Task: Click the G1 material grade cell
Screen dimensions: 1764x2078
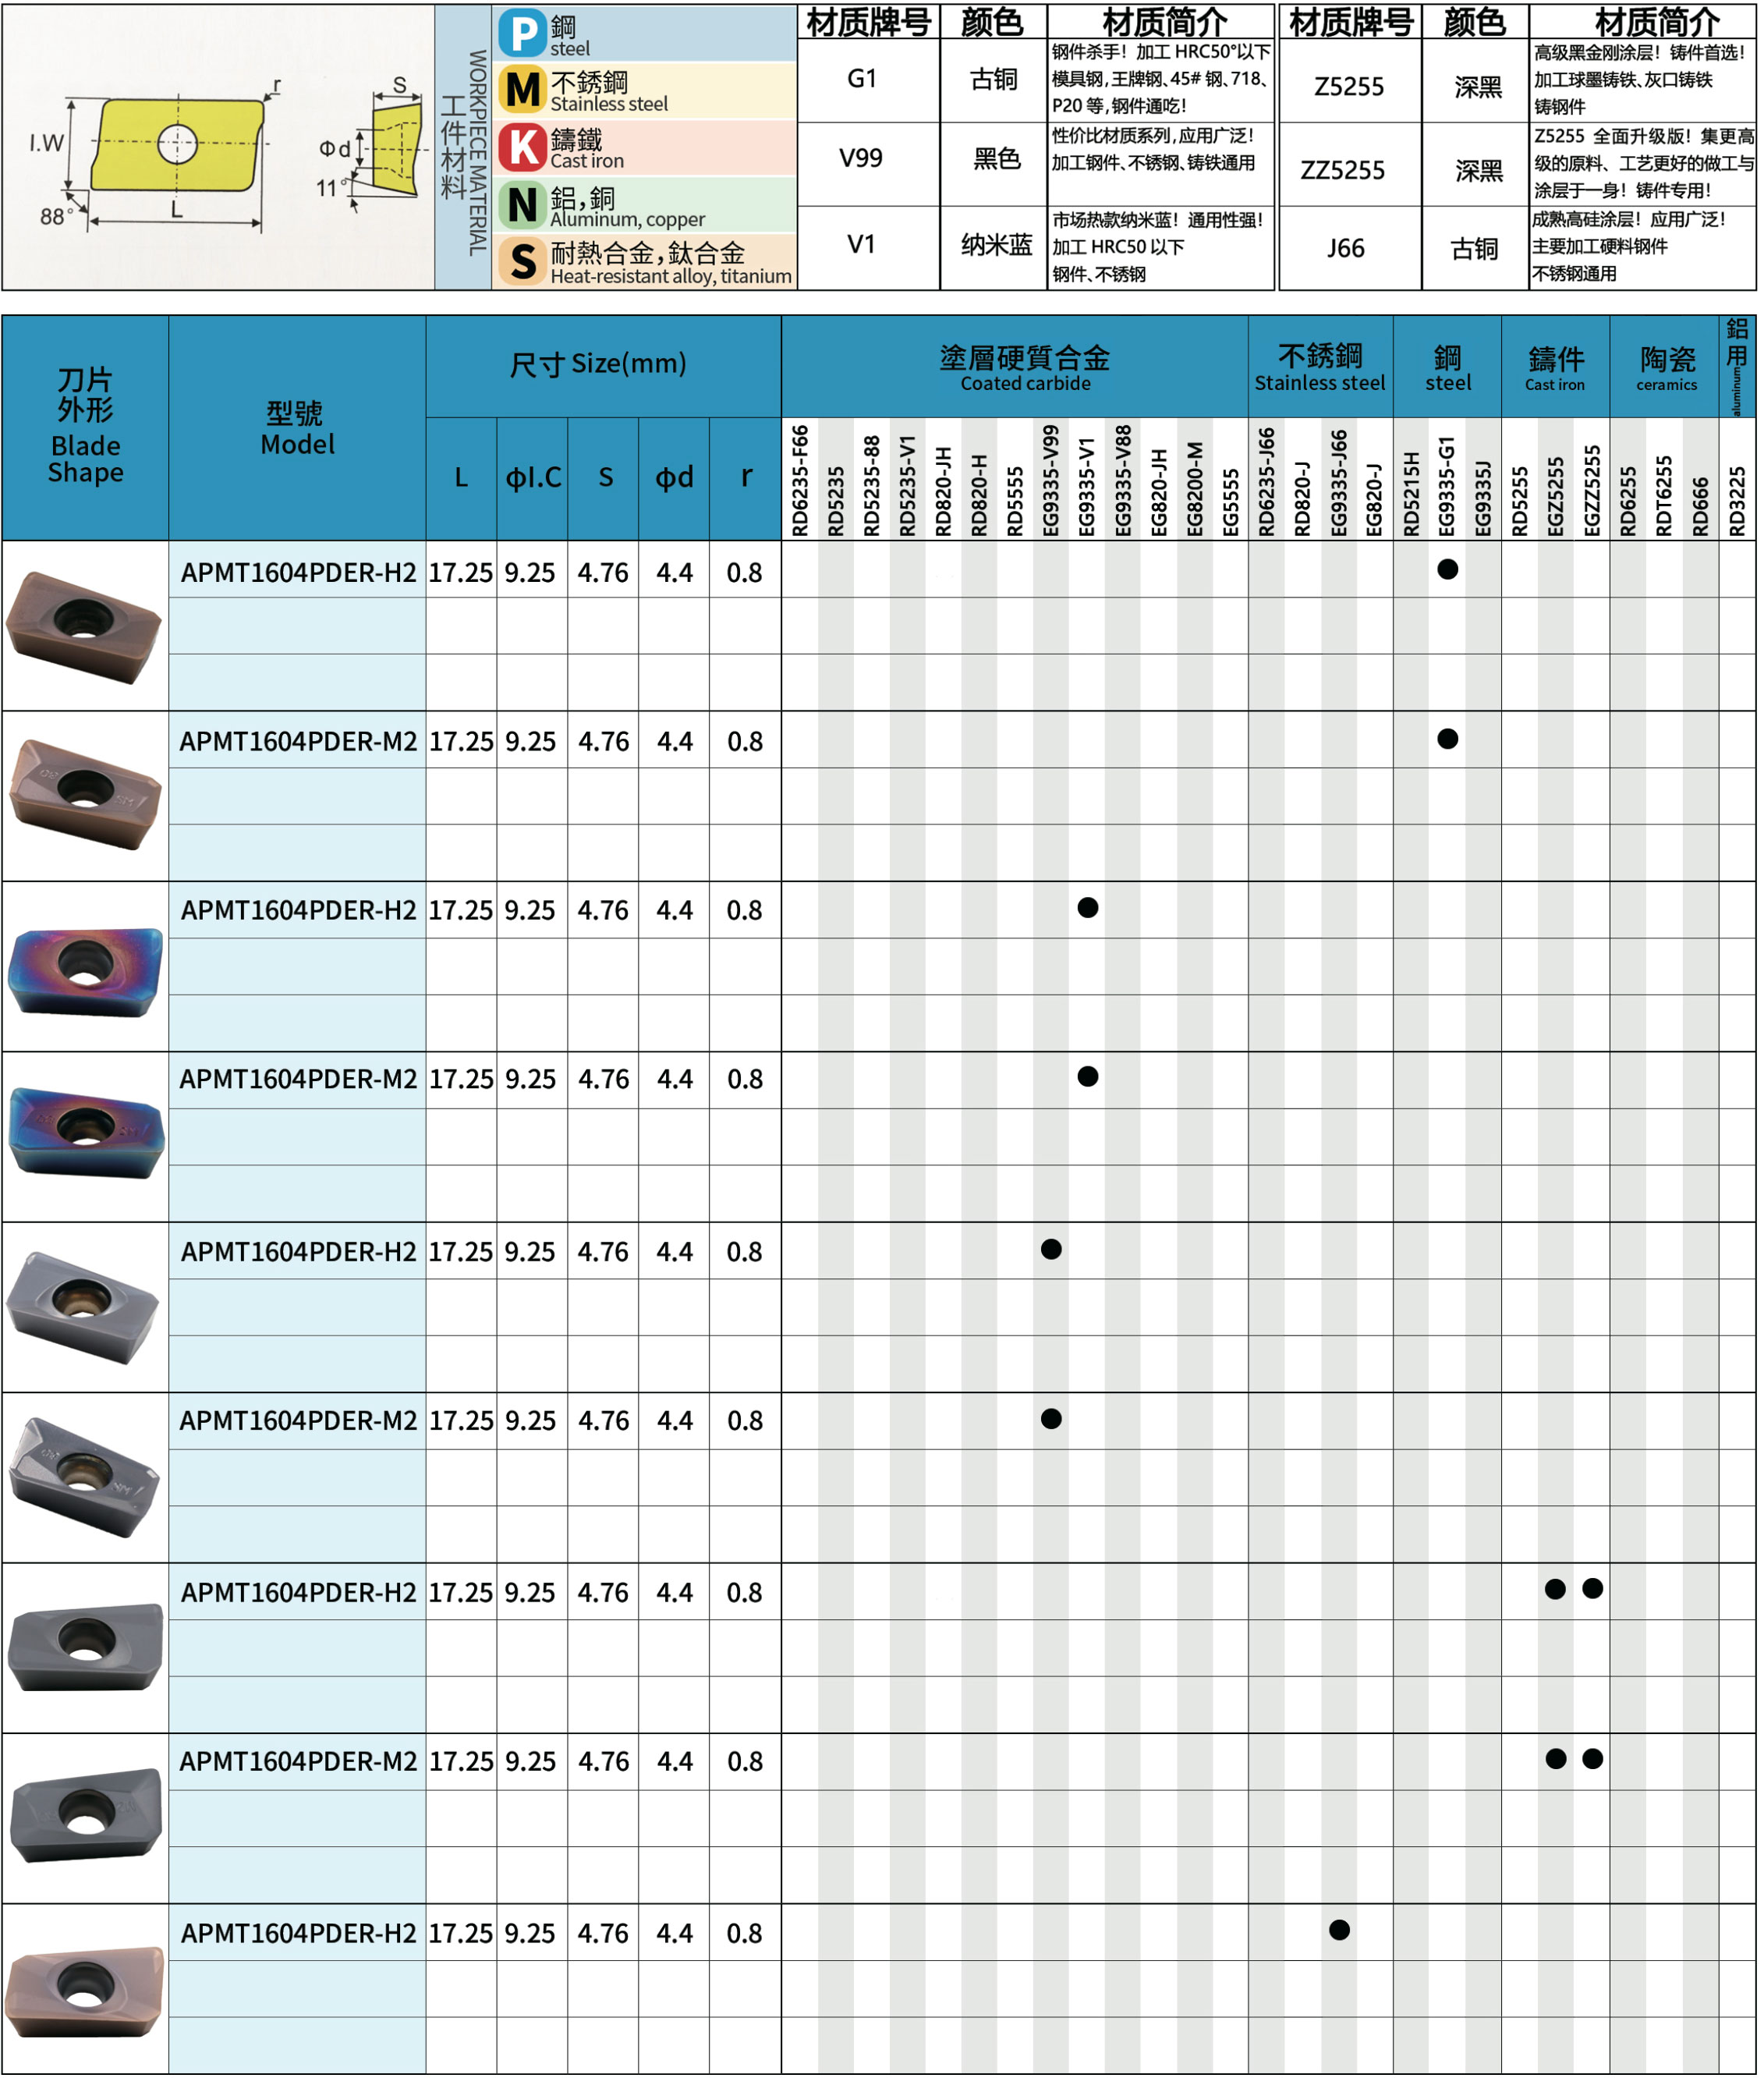Action: (x=862, y=79)
